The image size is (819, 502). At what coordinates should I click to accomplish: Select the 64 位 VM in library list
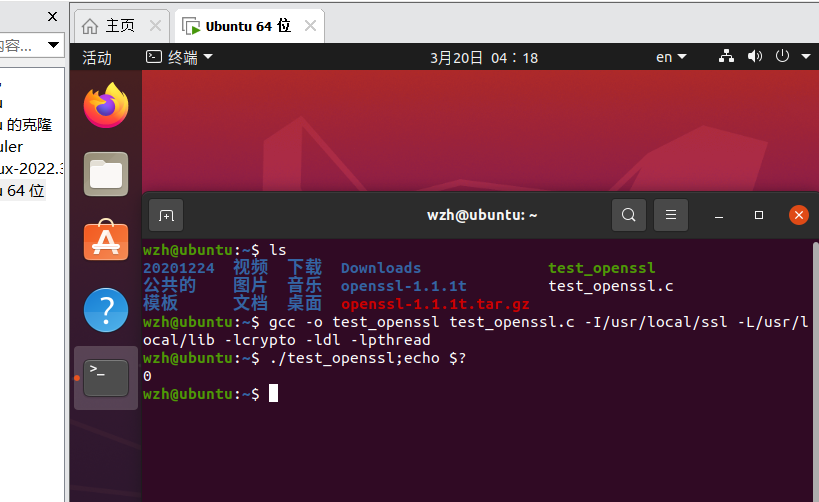coord(23,191)
